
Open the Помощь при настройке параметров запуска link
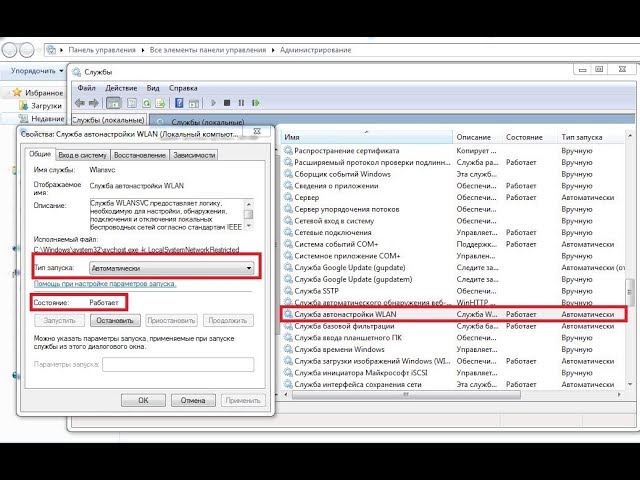[x=105, y=284]
